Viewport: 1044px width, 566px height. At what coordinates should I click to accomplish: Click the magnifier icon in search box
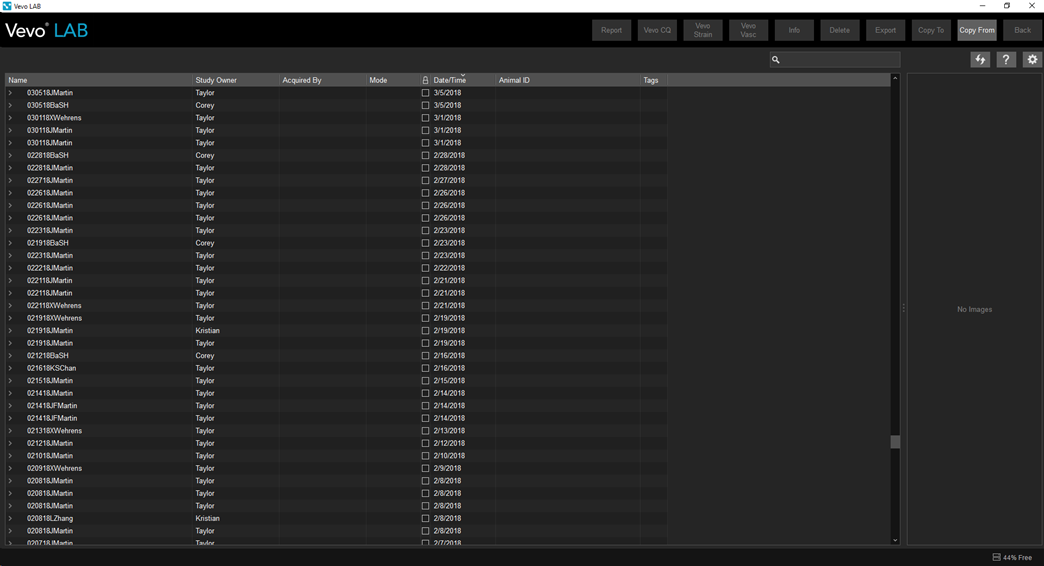point(776,60)
